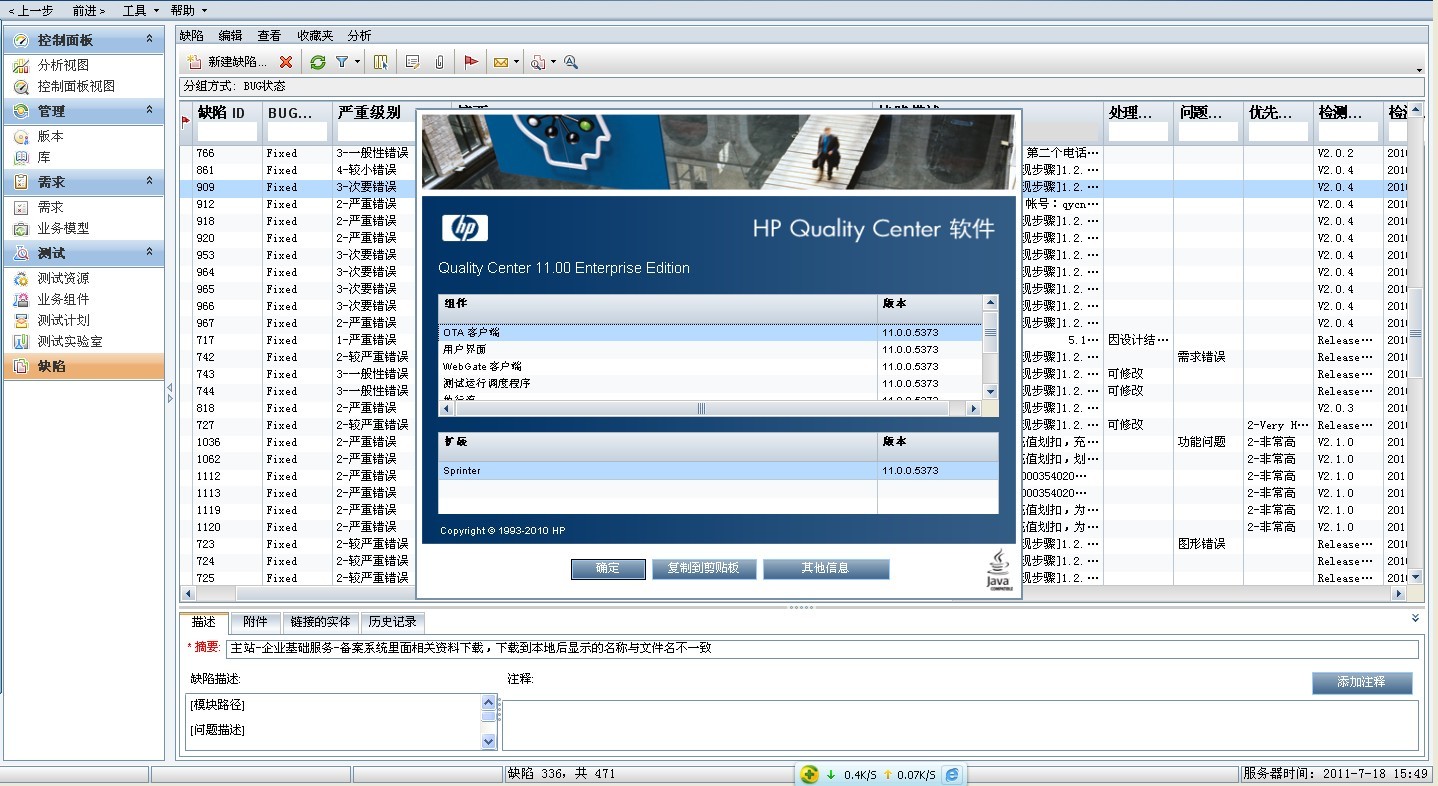This screenshot has height=786, width=1438.
Task: Open the find similar defects dropdown arrow
Action: tap(553, 62)
